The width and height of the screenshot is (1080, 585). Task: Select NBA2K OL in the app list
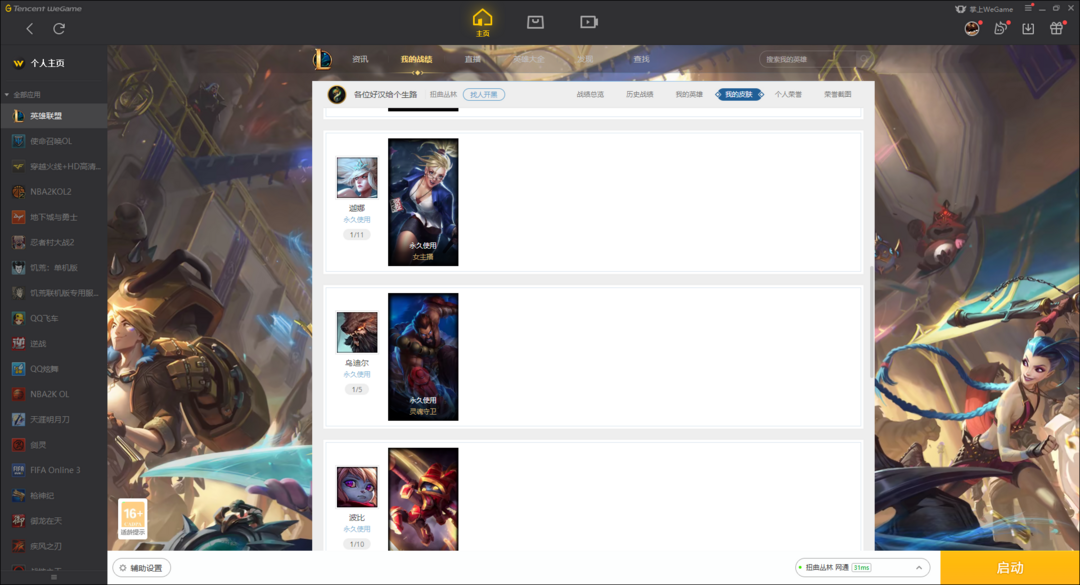tap(54, 394)
